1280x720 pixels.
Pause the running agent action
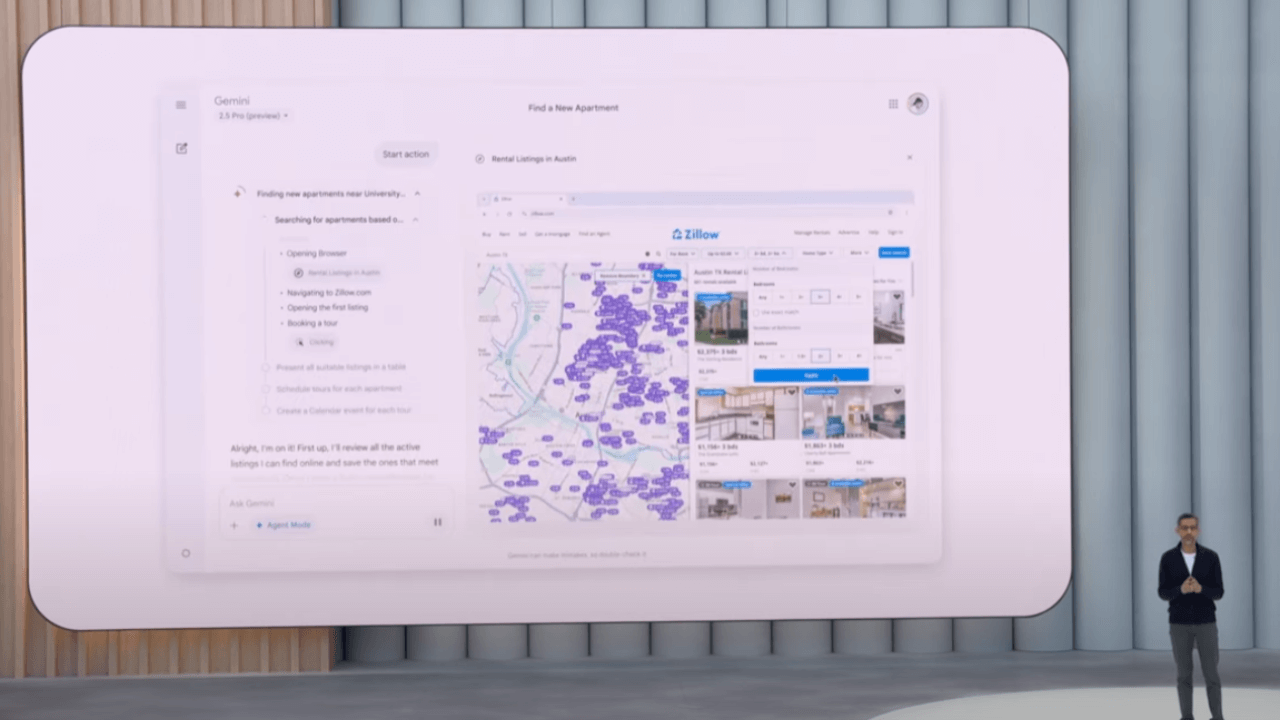pos(437,522)
